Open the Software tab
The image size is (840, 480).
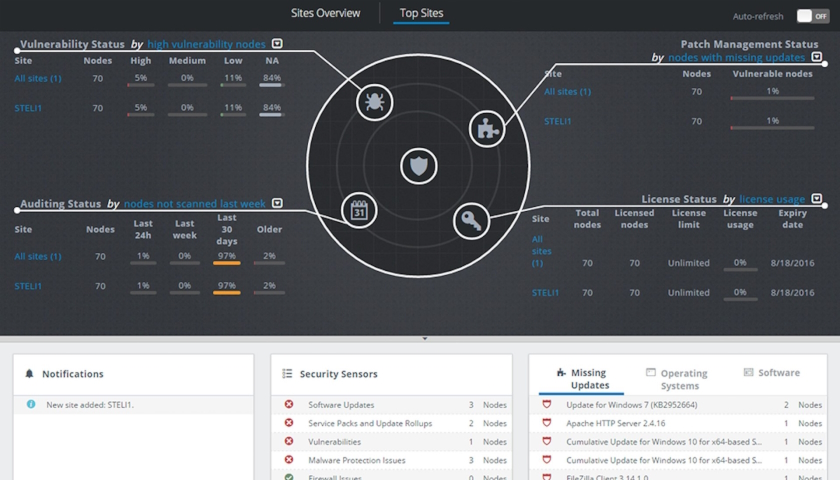tap(771, 372)
